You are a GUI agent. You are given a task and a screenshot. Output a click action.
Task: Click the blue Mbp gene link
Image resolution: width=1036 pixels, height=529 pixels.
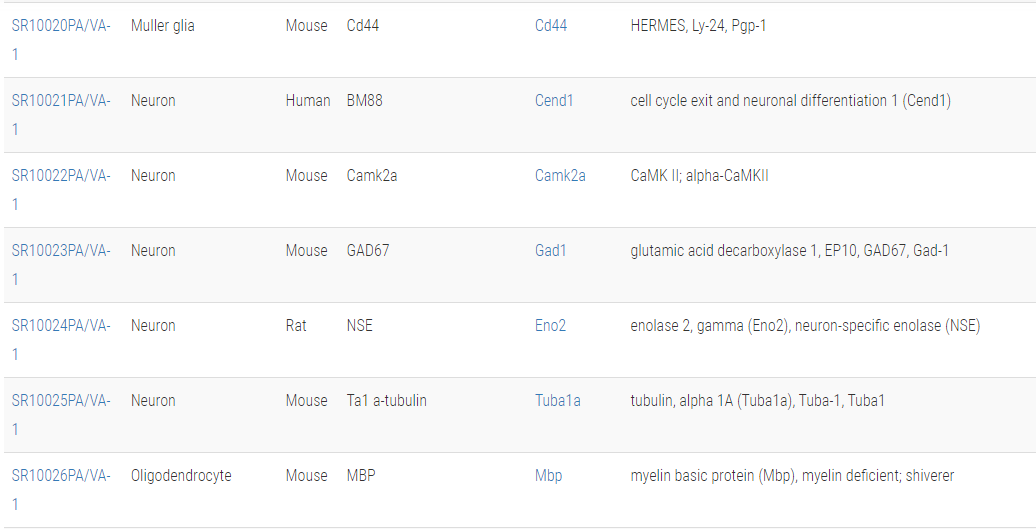coord(548,476)
